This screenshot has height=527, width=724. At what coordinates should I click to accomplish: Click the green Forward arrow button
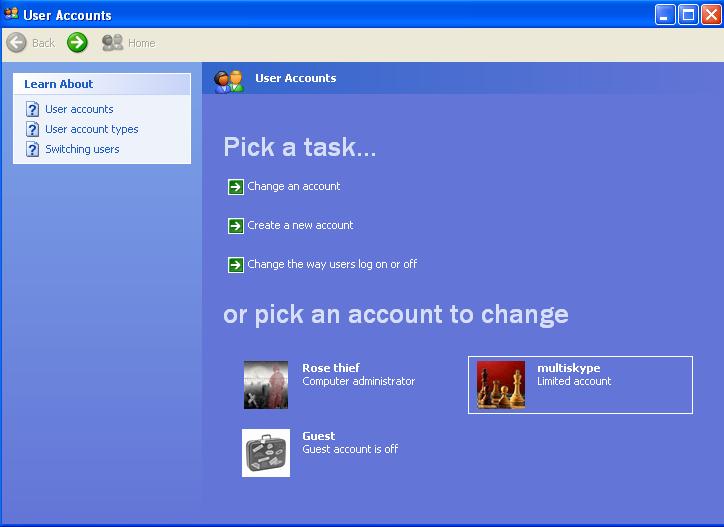coord(77,42)
